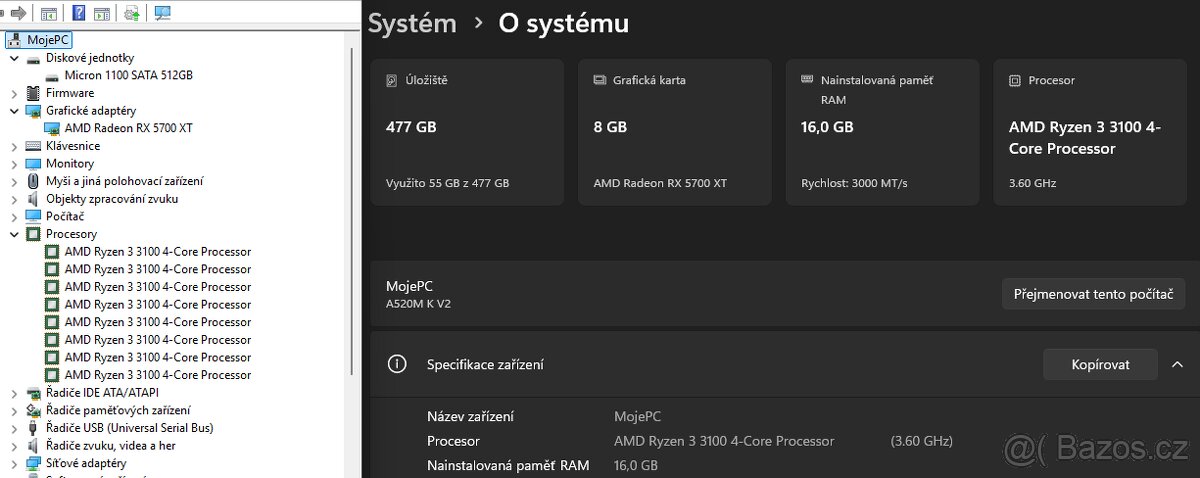The height and width of the screenshot is (478, 1200).
Task: Select AMD Radeon RX 5700 XT in device tree
Action: point(128,128)
